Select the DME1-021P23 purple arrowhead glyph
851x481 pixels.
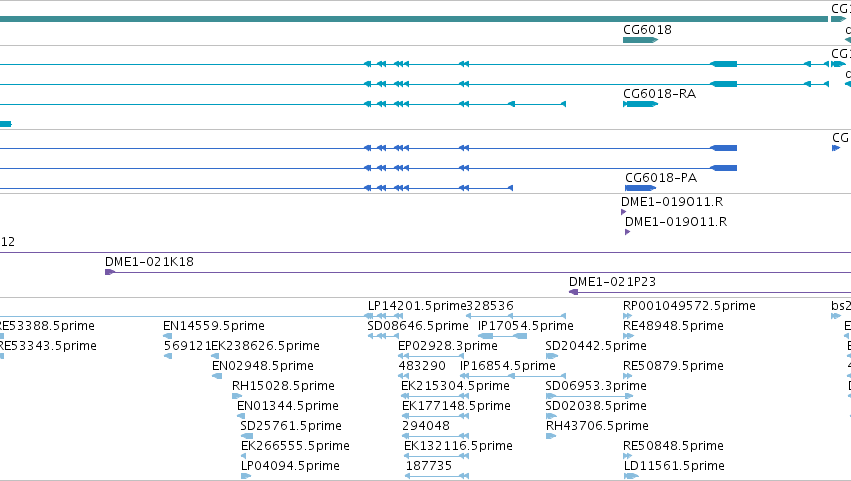coord(573,292)
